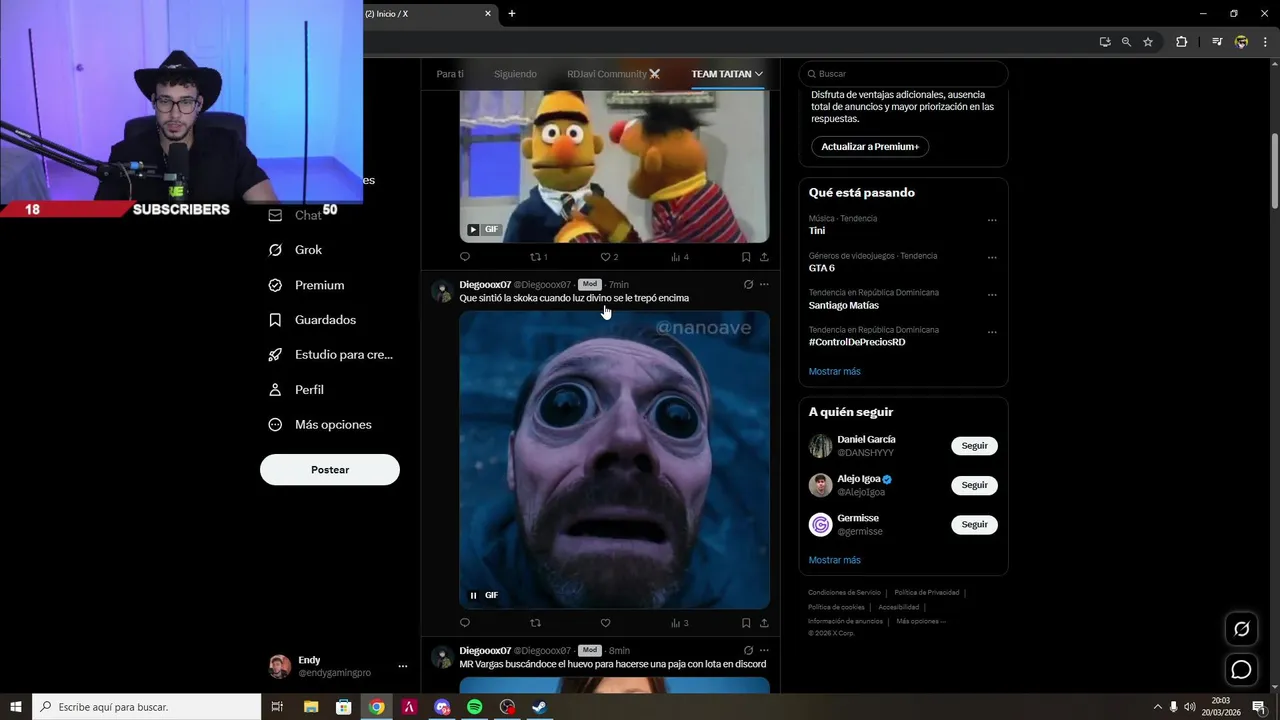1280x720 pixels.
Task: Open Germisse's profile avatar
Action: (x=820, y=524)
